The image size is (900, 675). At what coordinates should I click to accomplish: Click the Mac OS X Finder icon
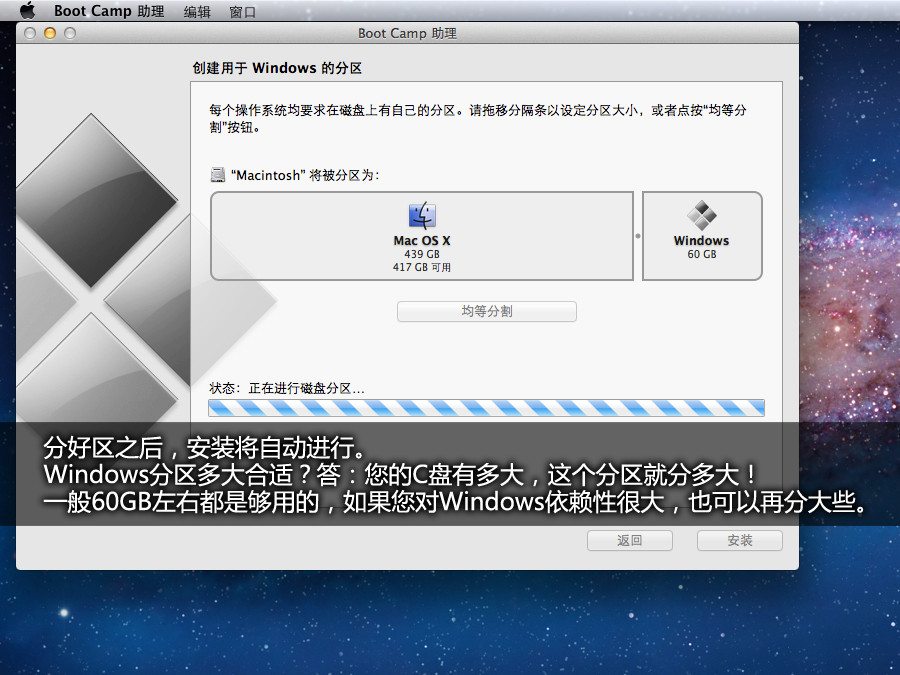(422, 215)
